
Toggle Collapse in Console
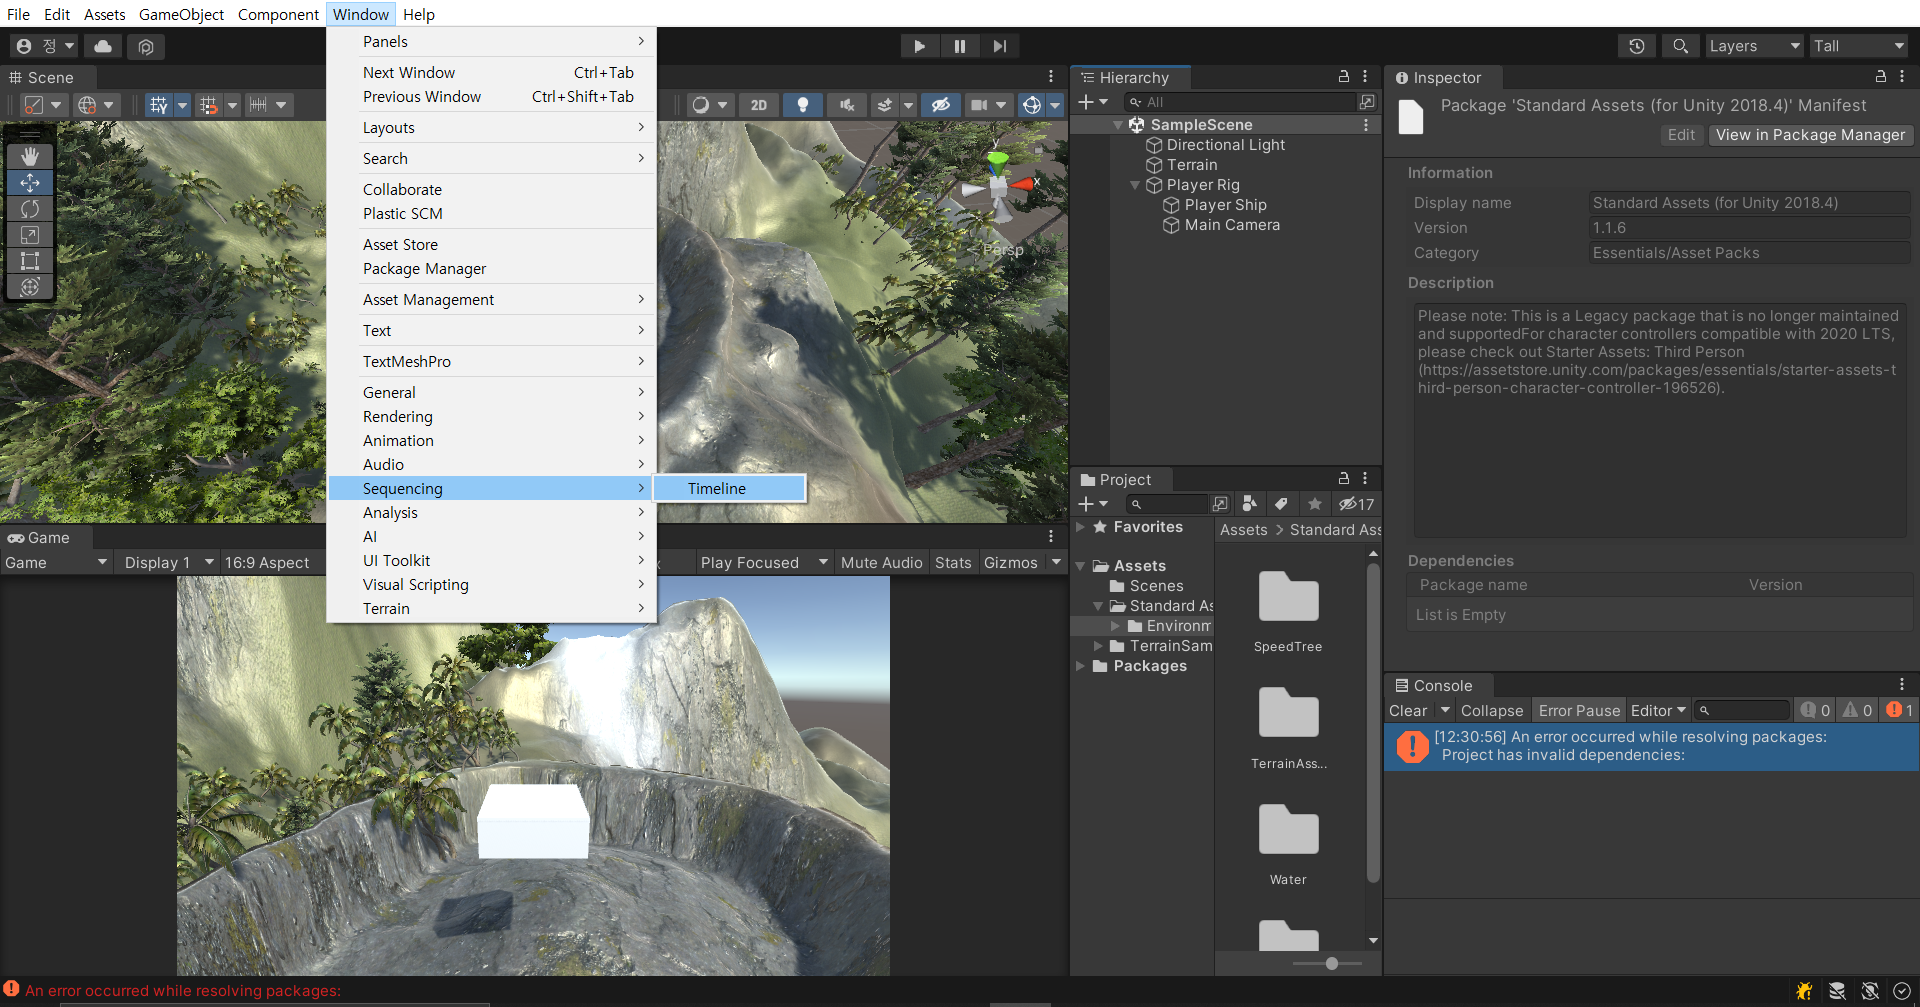pyautogui.click(x=1492, y=710)
